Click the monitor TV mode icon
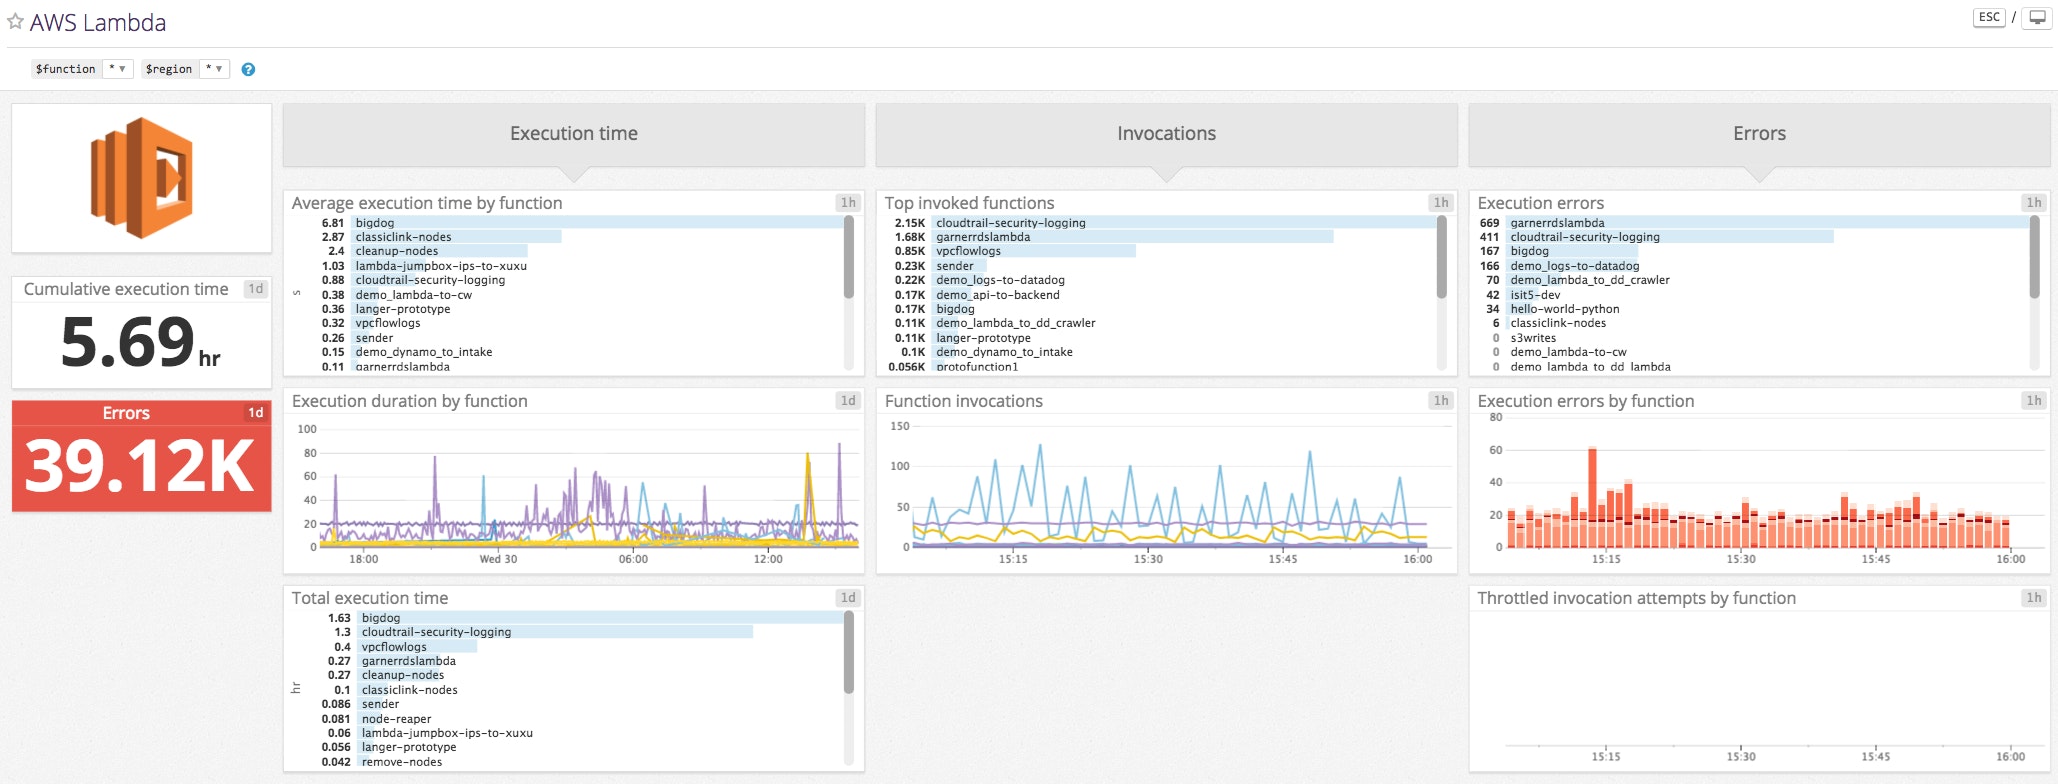 pos(2036,18)
